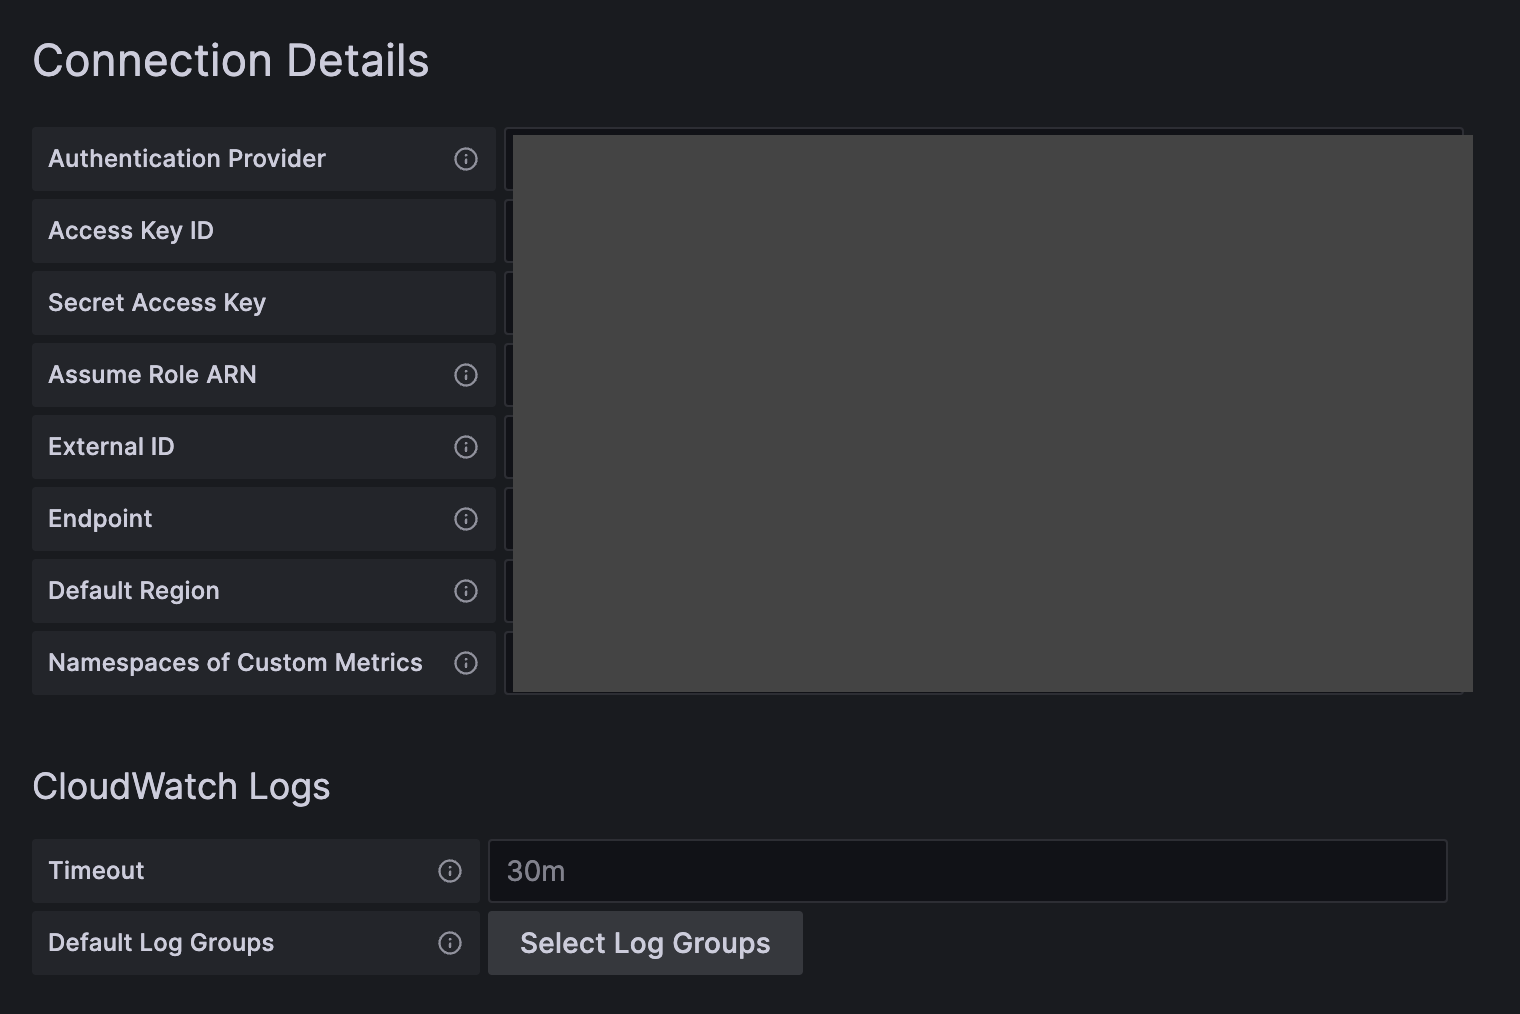Click the Connection Details heading
Image resolution: width=1520 pixels, height=1014 pixels.
pyautogui.click(x=231, y=60)
